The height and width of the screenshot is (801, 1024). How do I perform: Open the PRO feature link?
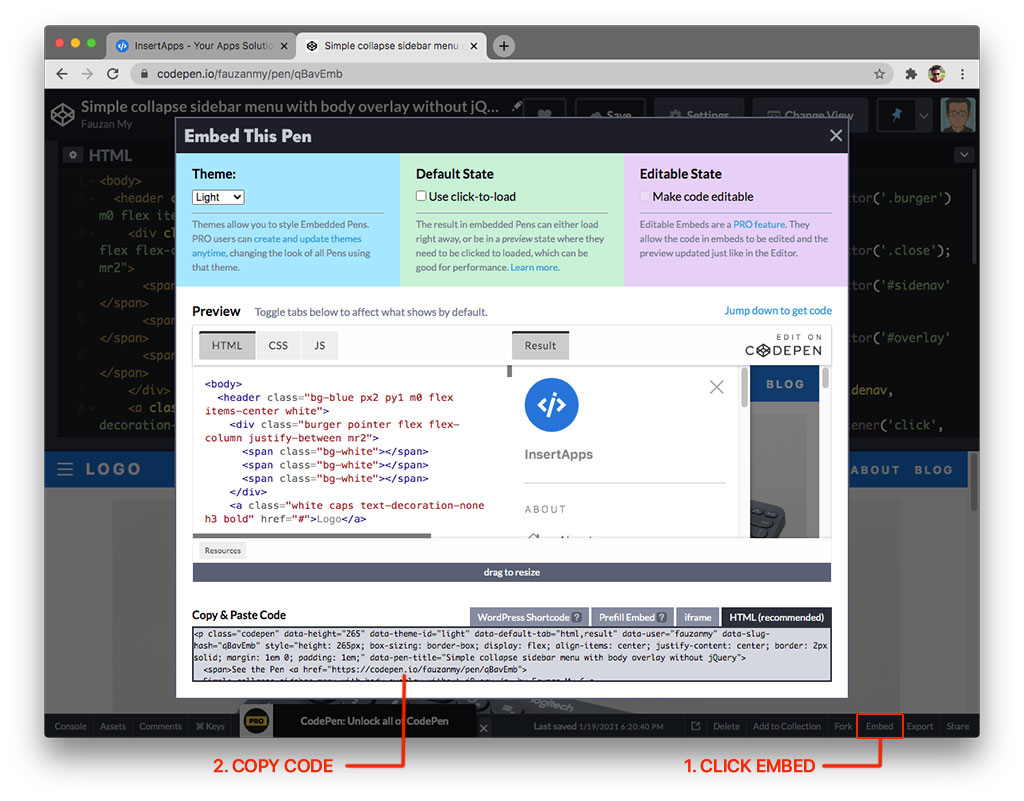[759, 225]
